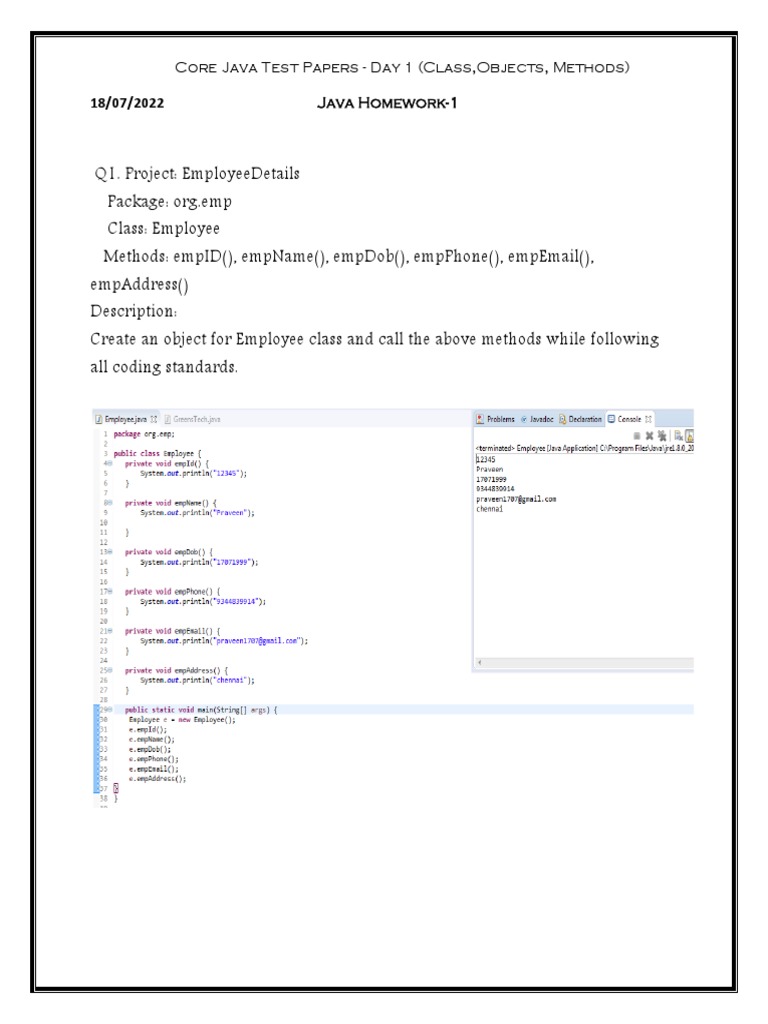The image size is (768, 1024).
Task: Click the date '18/07/2022' in the document
Action: click(x=127, y=103)
